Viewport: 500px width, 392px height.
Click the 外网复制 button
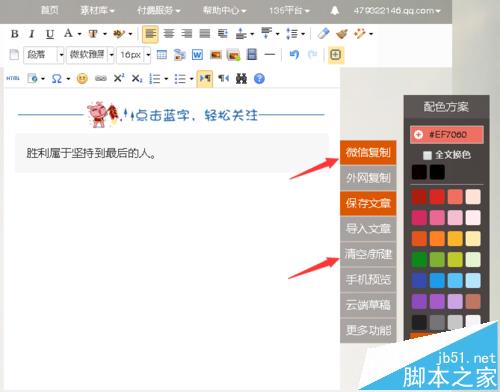click(x=368, y=178)
